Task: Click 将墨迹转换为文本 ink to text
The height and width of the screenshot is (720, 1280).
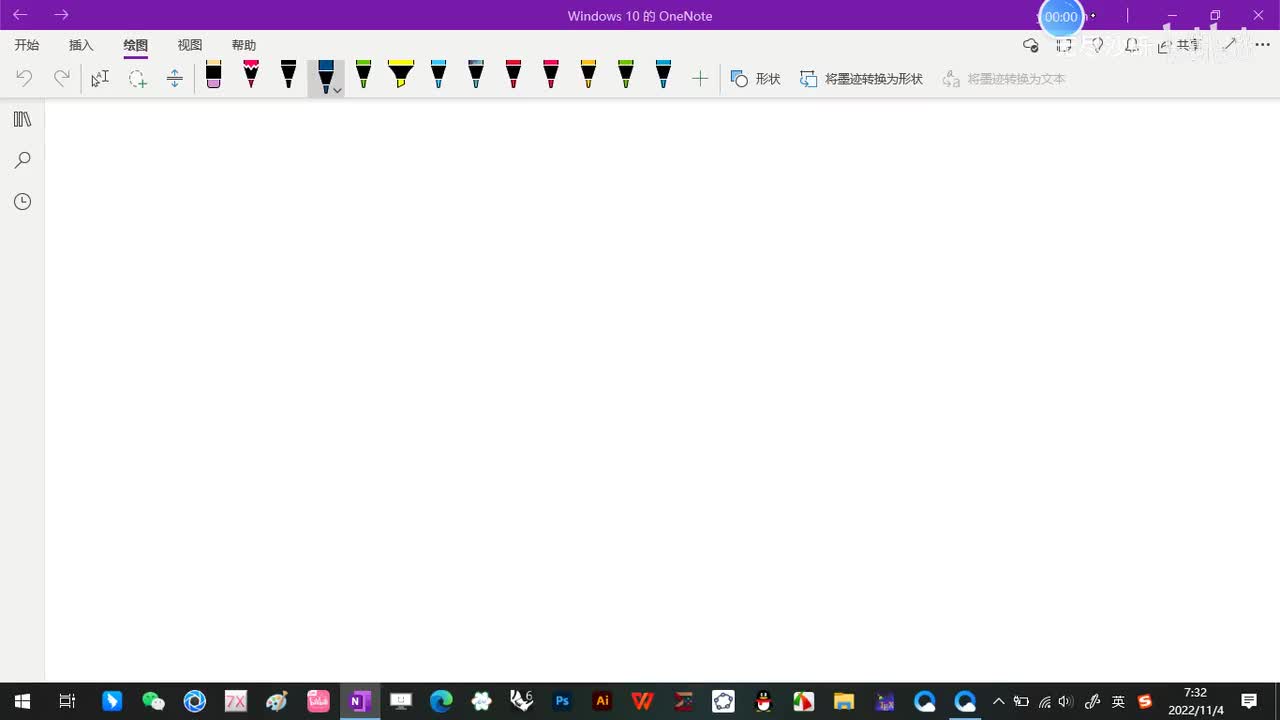Action: click(x=1004, y=78)
